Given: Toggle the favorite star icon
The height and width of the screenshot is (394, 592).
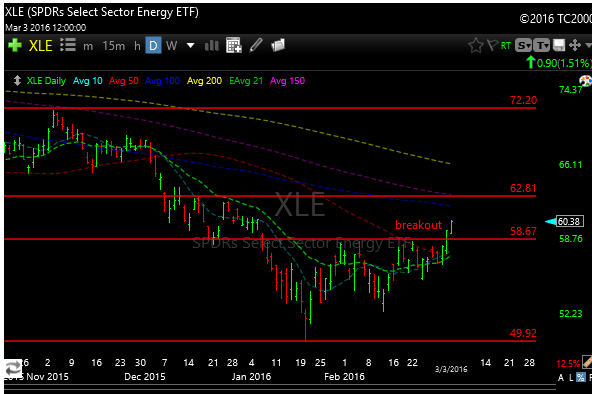Looking at the screenshot, I should (476, 46).
